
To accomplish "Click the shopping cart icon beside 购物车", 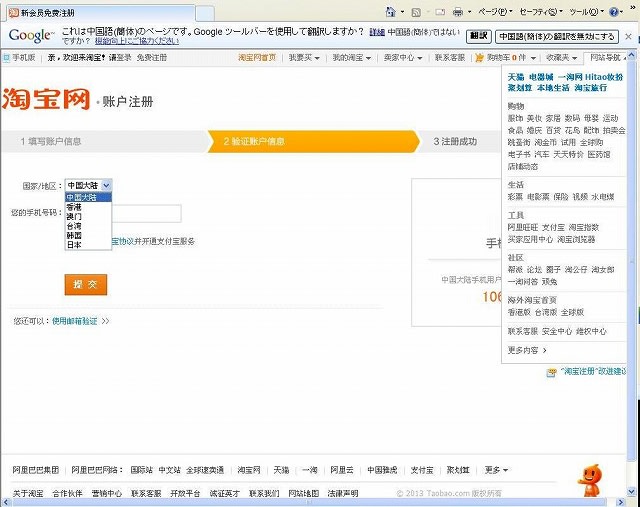I will pos(480,58).
